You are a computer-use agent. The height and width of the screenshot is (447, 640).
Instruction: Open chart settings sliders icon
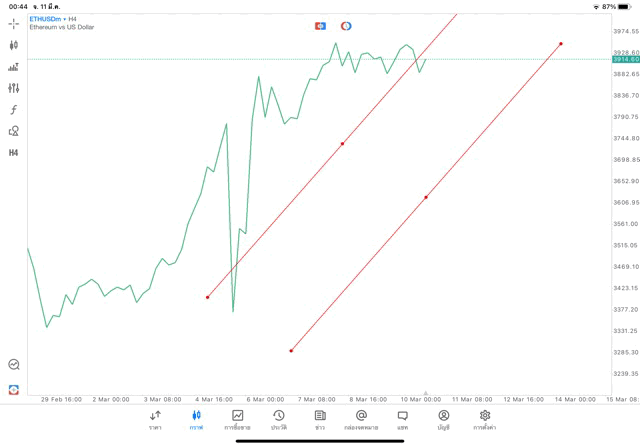[x=14, y=88]
